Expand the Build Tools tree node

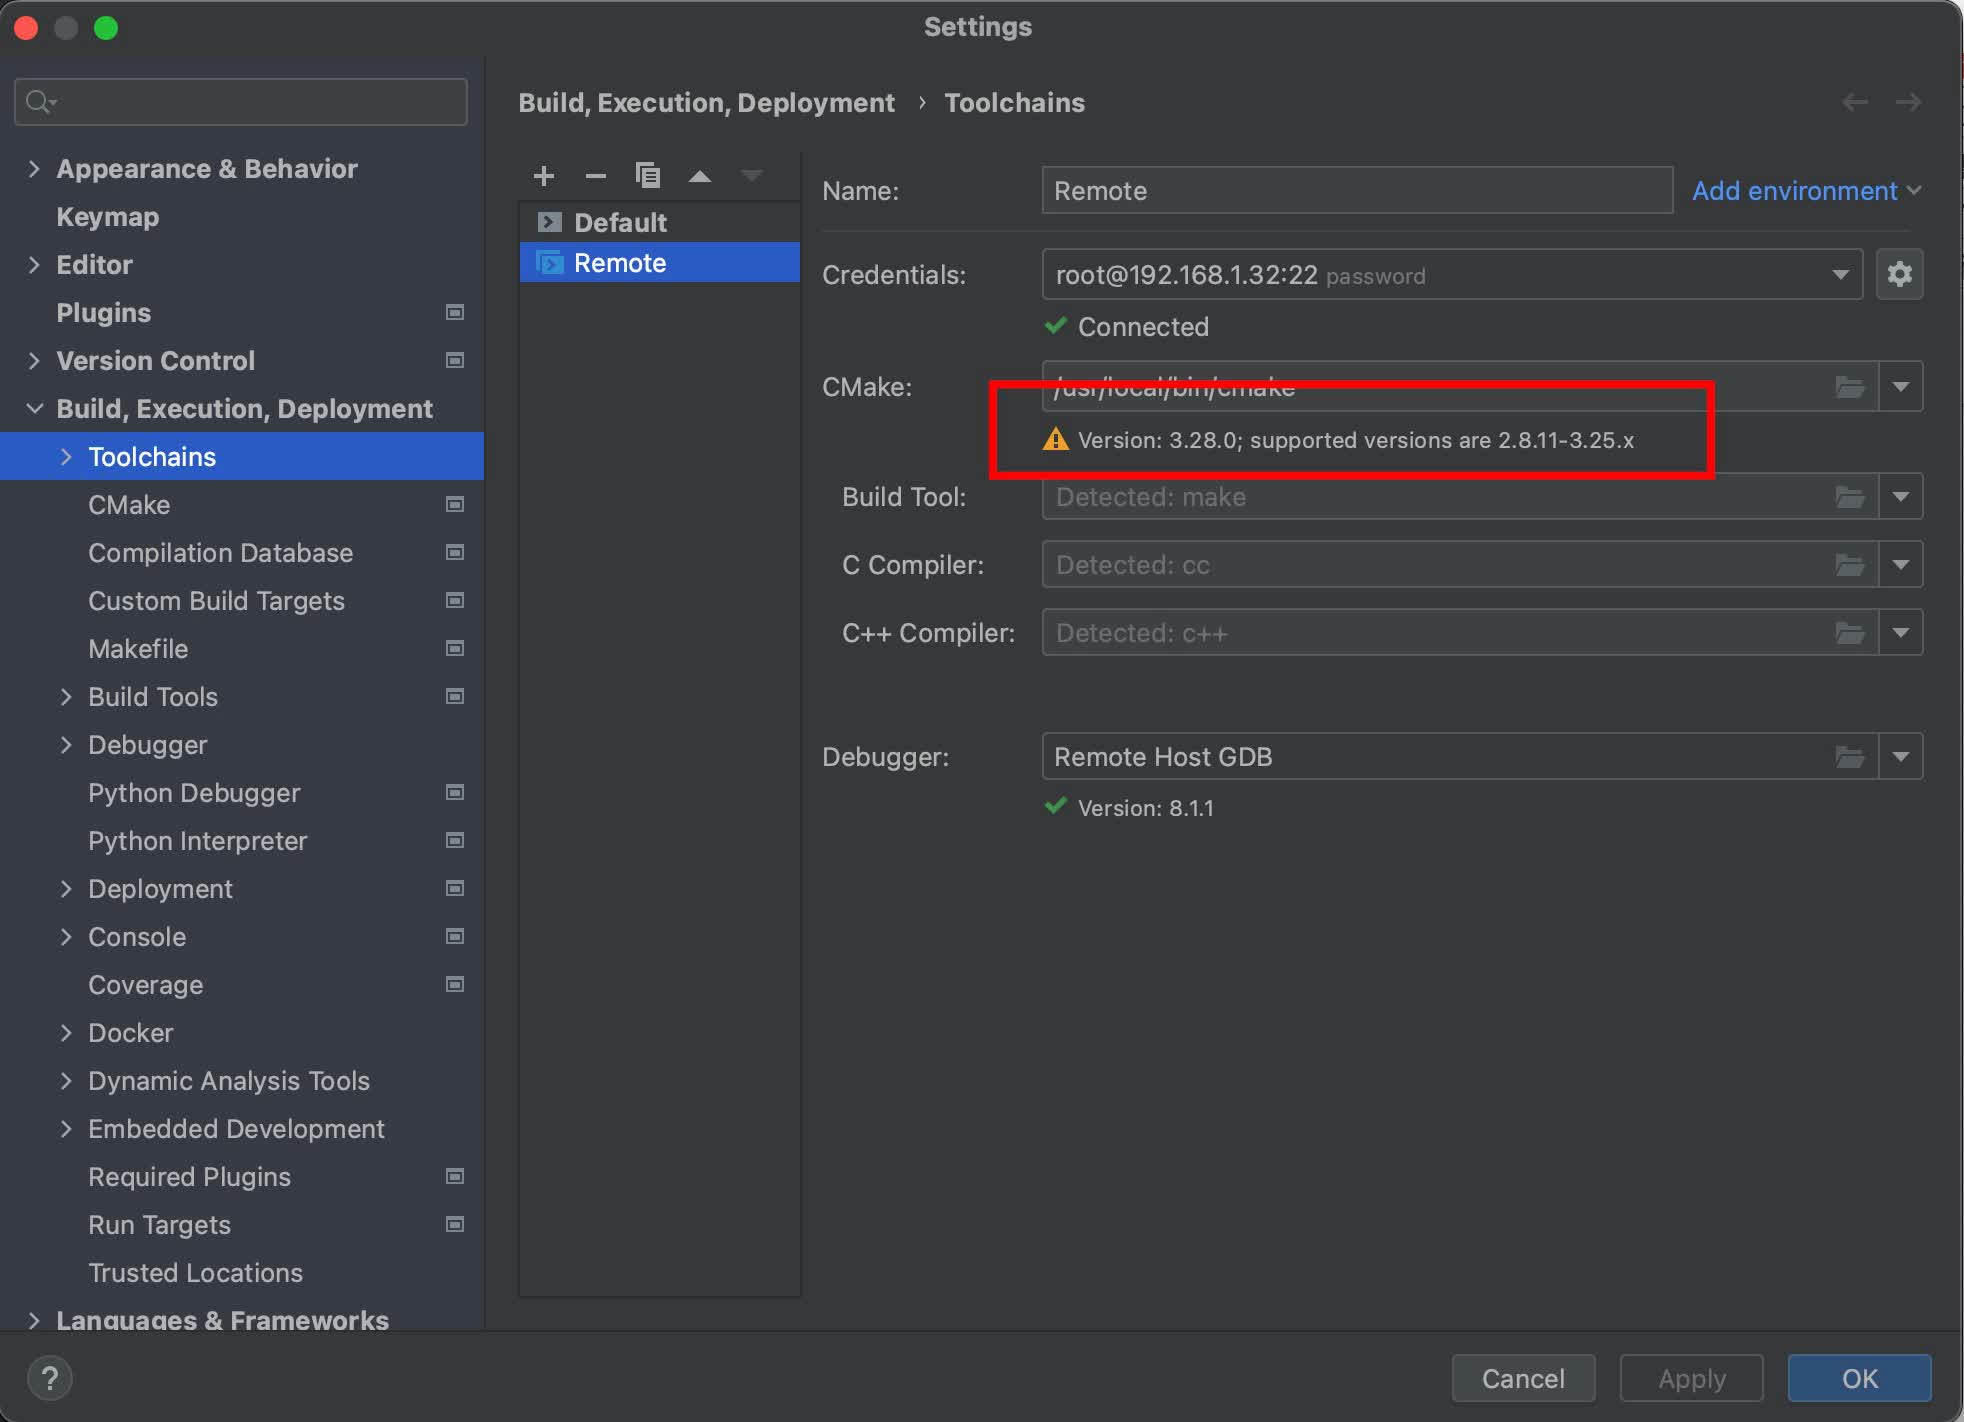coord(66,697)
